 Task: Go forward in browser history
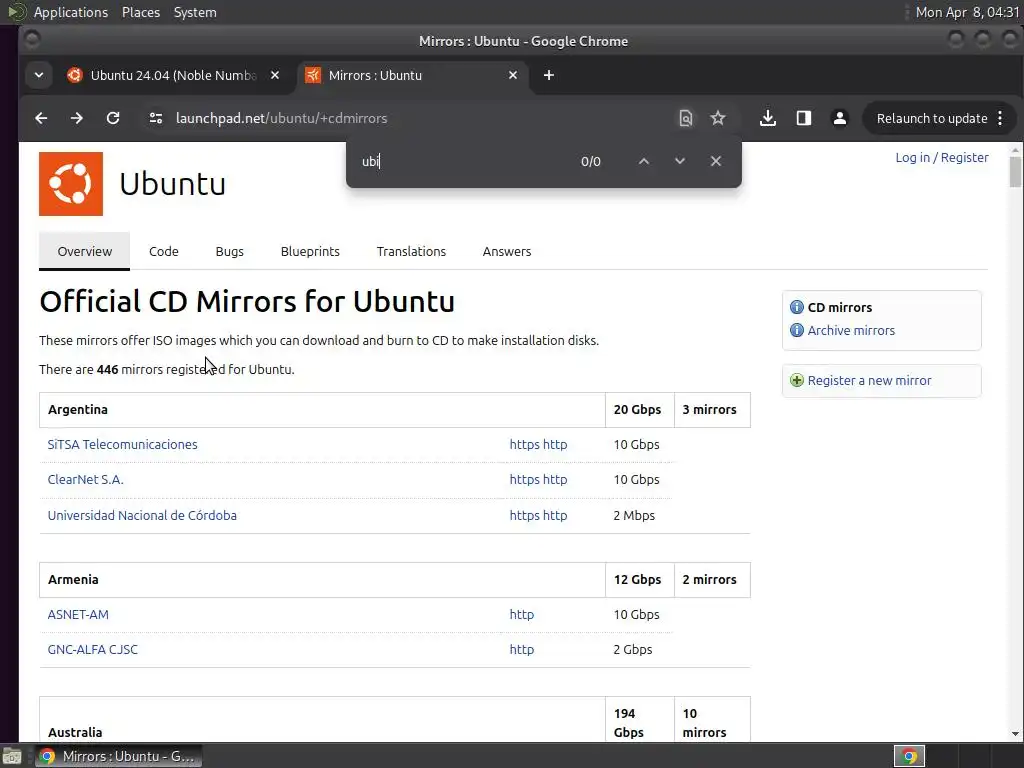click(77, 118)
